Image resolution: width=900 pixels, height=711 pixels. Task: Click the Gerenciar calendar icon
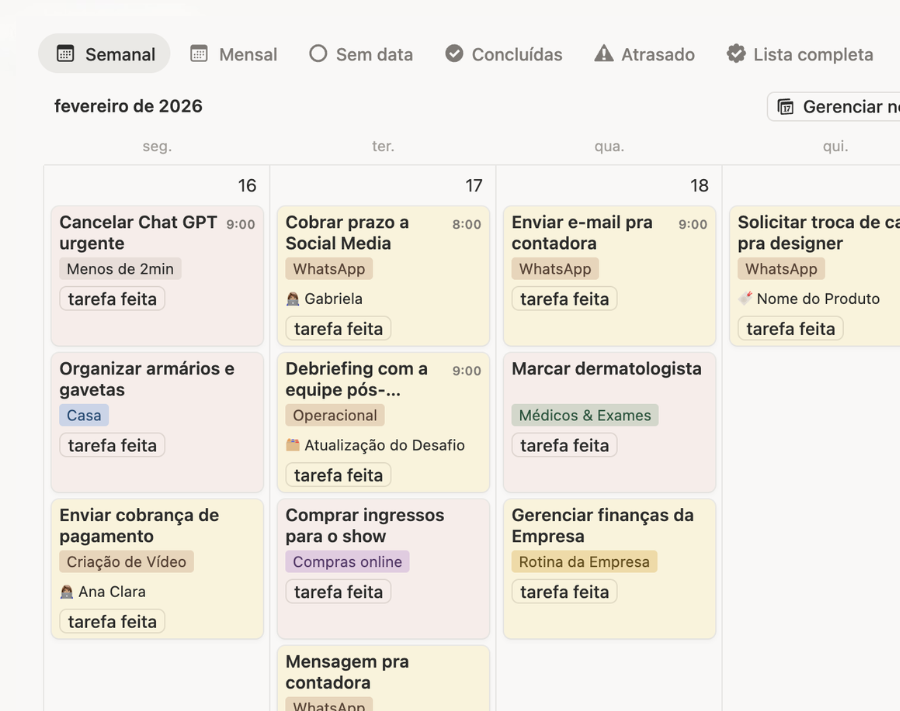786,107
